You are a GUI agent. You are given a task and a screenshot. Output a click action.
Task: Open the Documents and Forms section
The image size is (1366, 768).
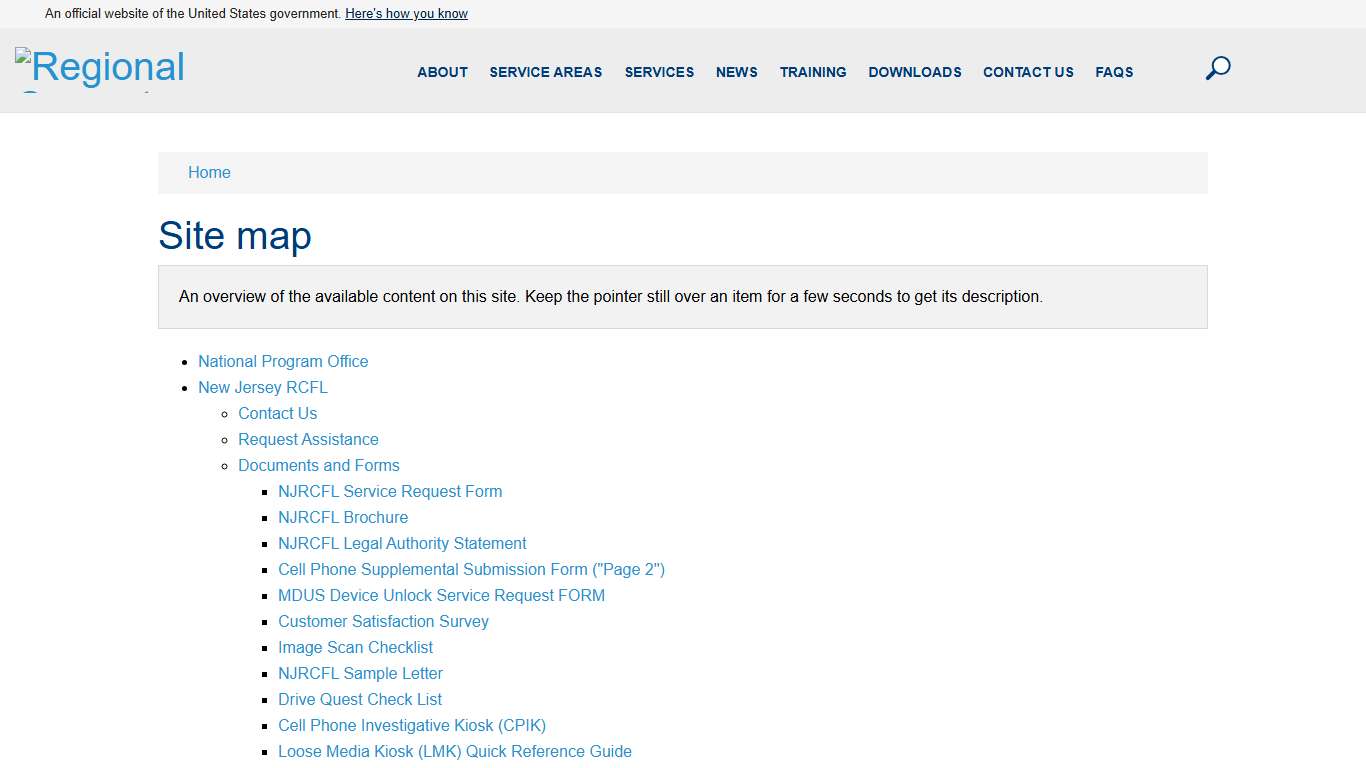[x=318, y=465]
